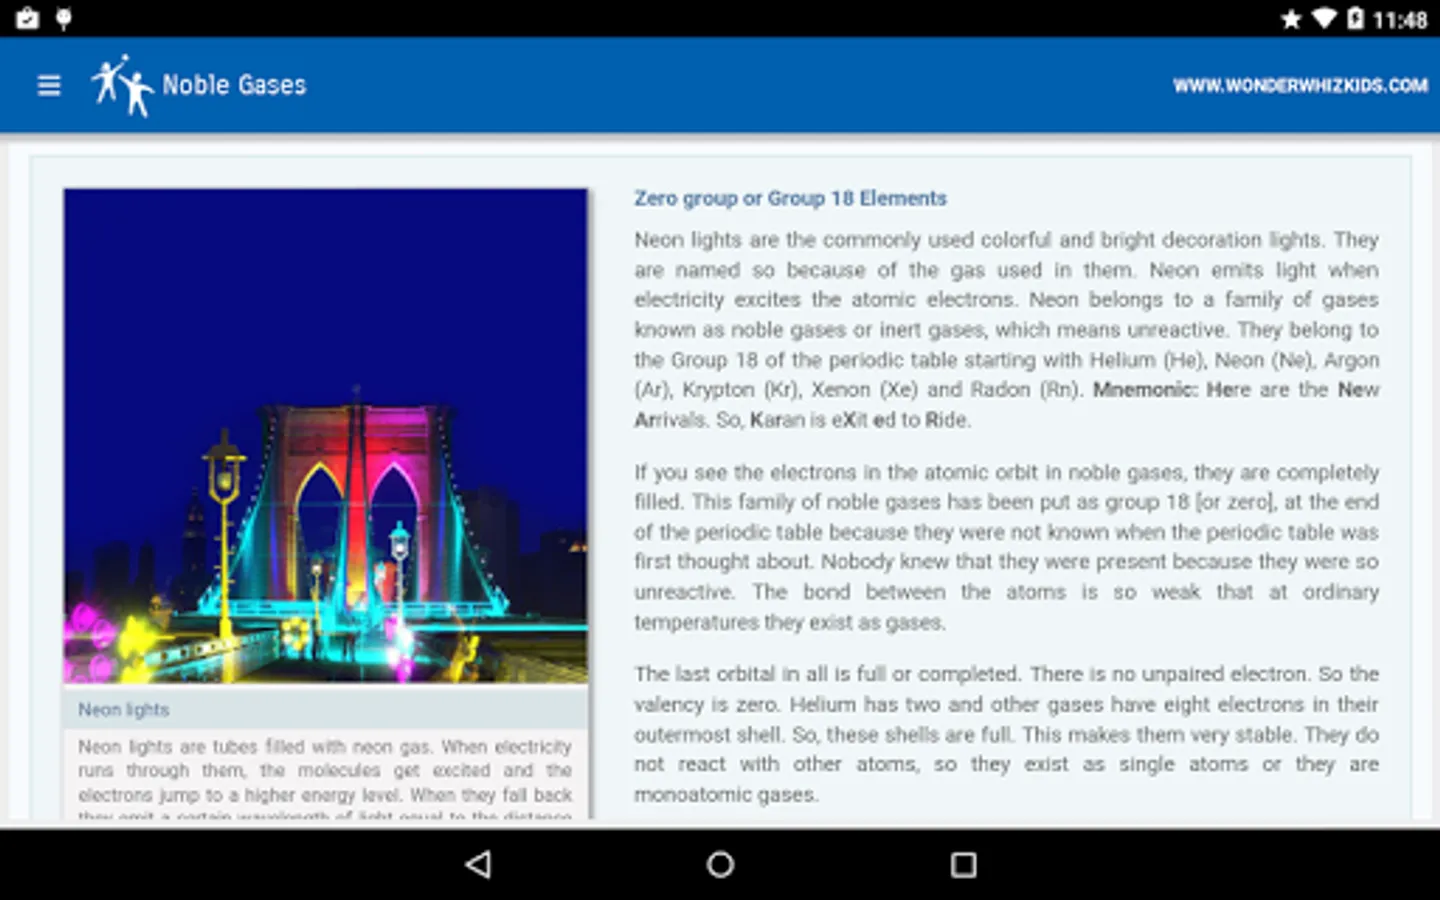Open the hamburger navigation menu

pos(49,86)
